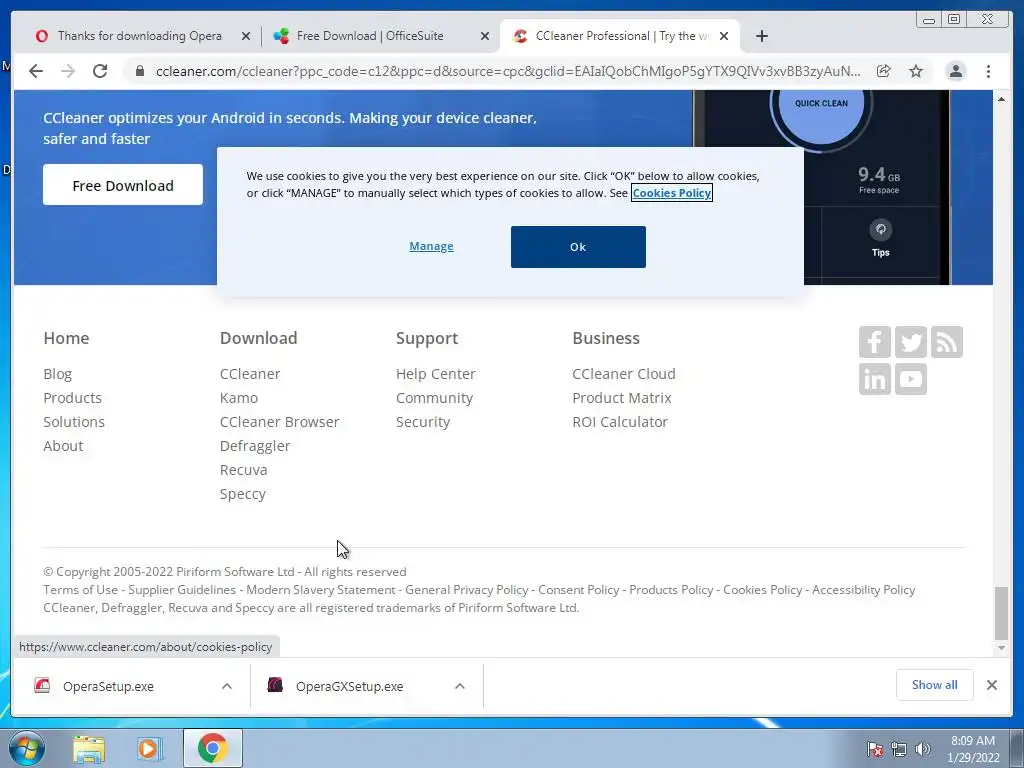This screenshot has width=1024, height=768.
Task: Visit the Help Center link
Action: tap(436, 374)
